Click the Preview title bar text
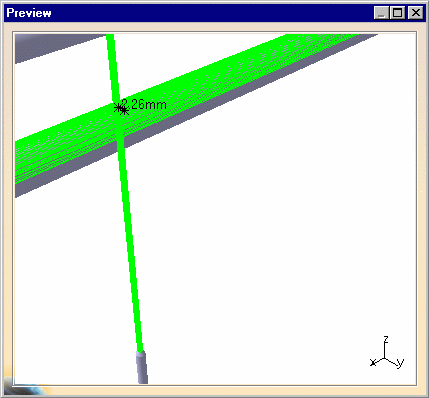429x398 pixels. click(29, 13)
